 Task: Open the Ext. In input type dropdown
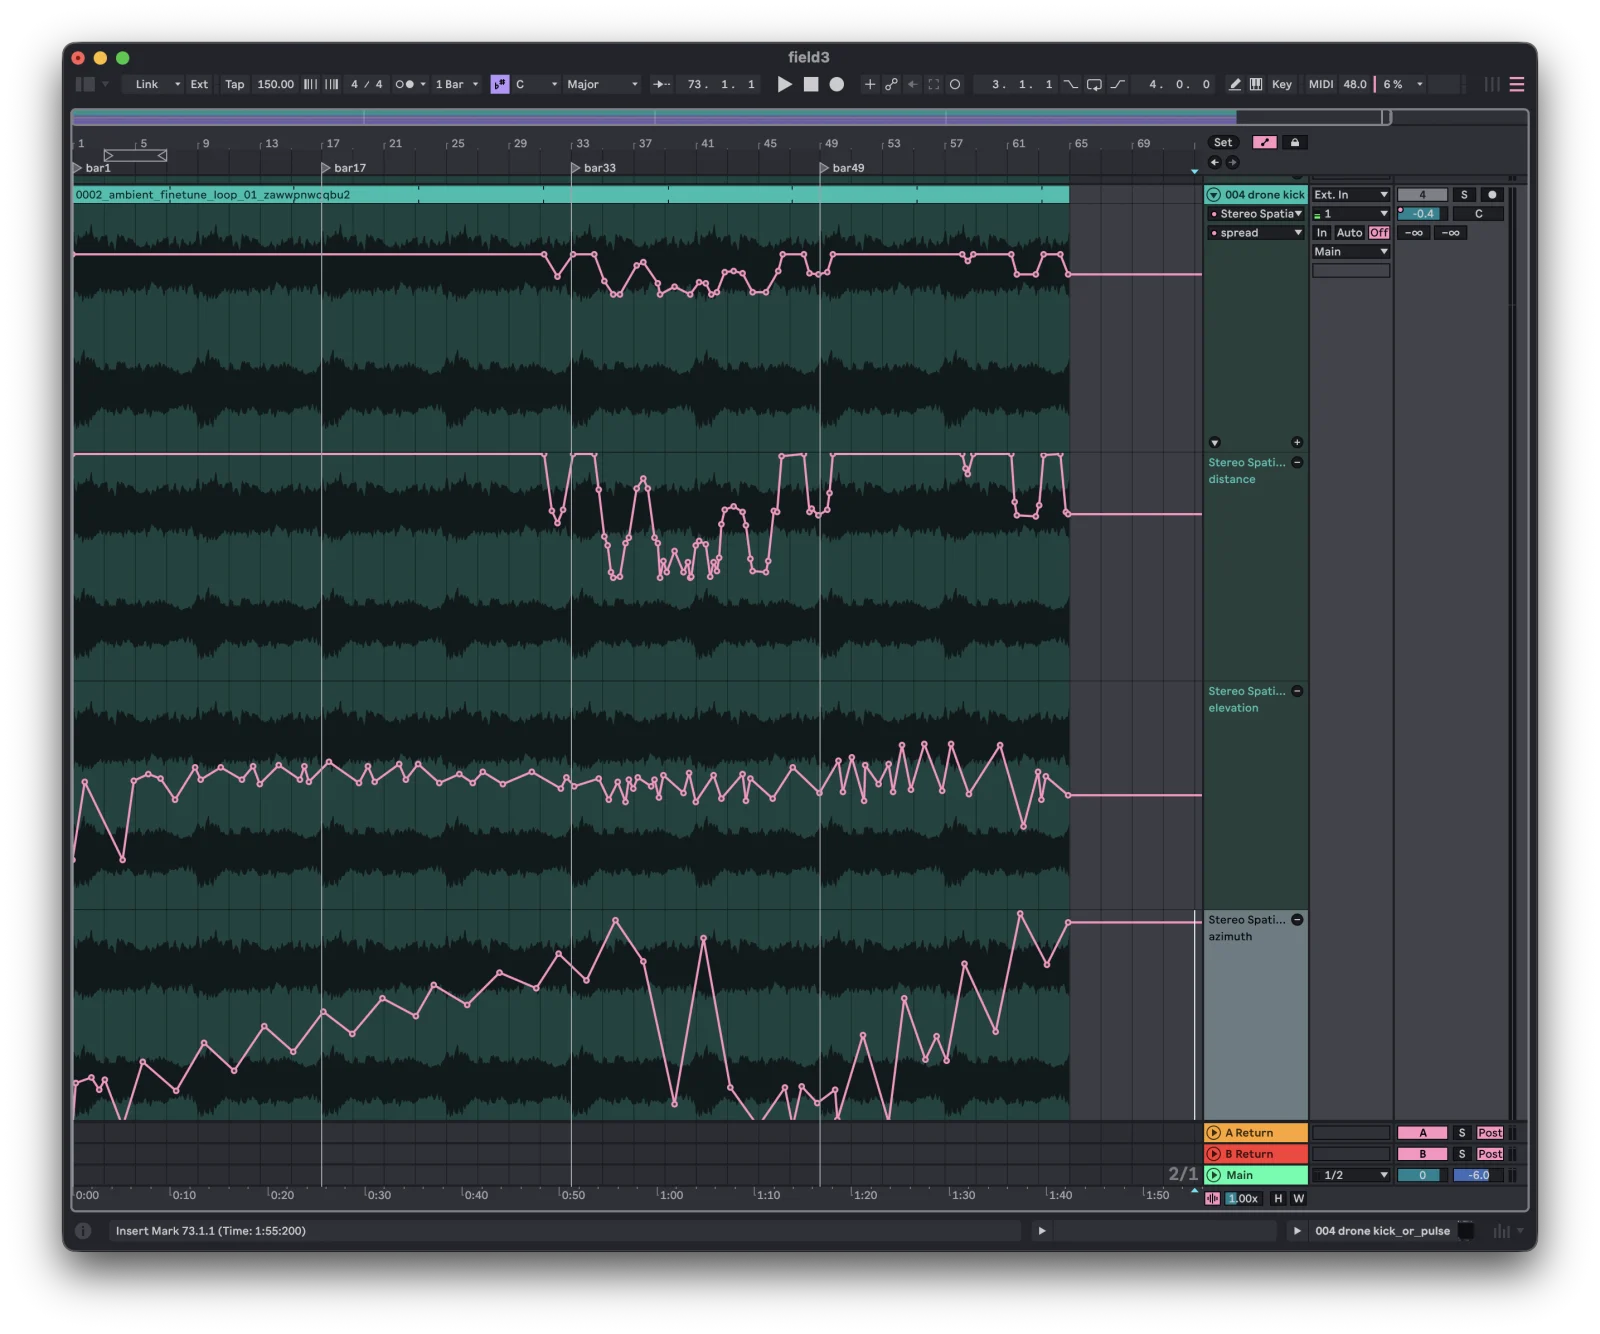coord(1351,195)
